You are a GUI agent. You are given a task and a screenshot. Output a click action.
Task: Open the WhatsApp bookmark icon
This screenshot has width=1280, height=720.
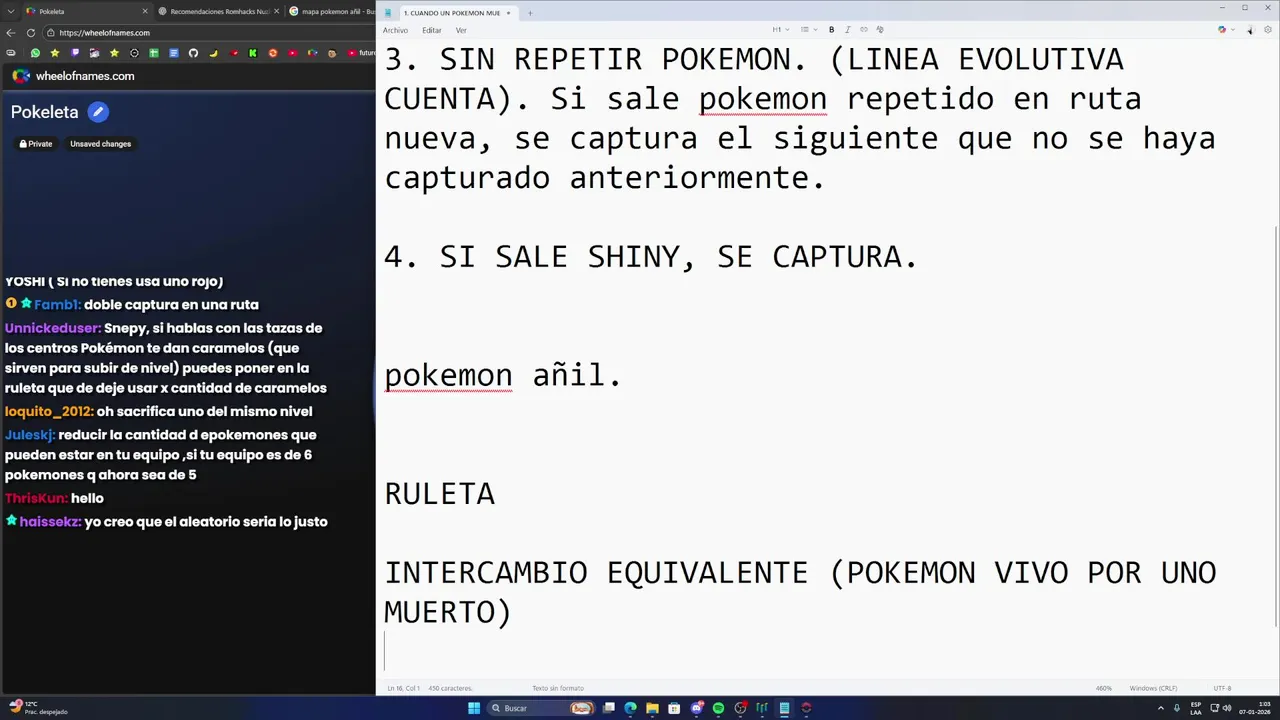(x=35, y=53)
